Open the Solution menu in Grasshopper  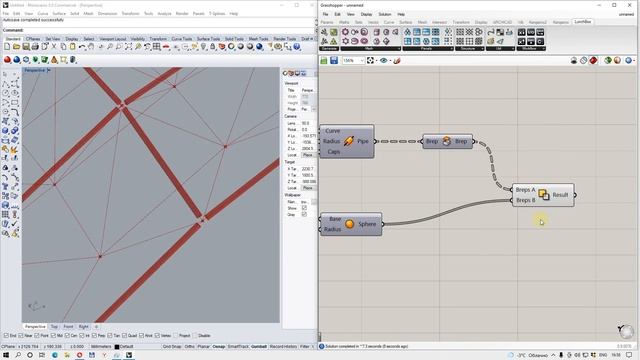[385, 14]
